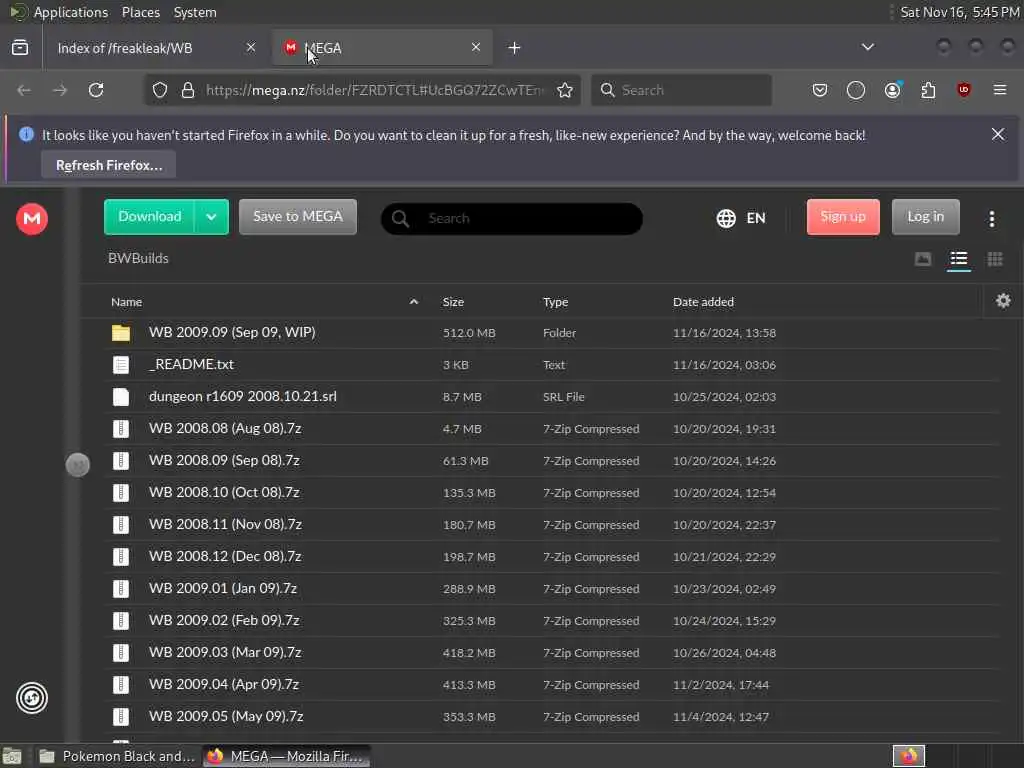Screen dimensions: 1024x768
Task: Open the Pocket save icon
Action: tap(820, 90)
